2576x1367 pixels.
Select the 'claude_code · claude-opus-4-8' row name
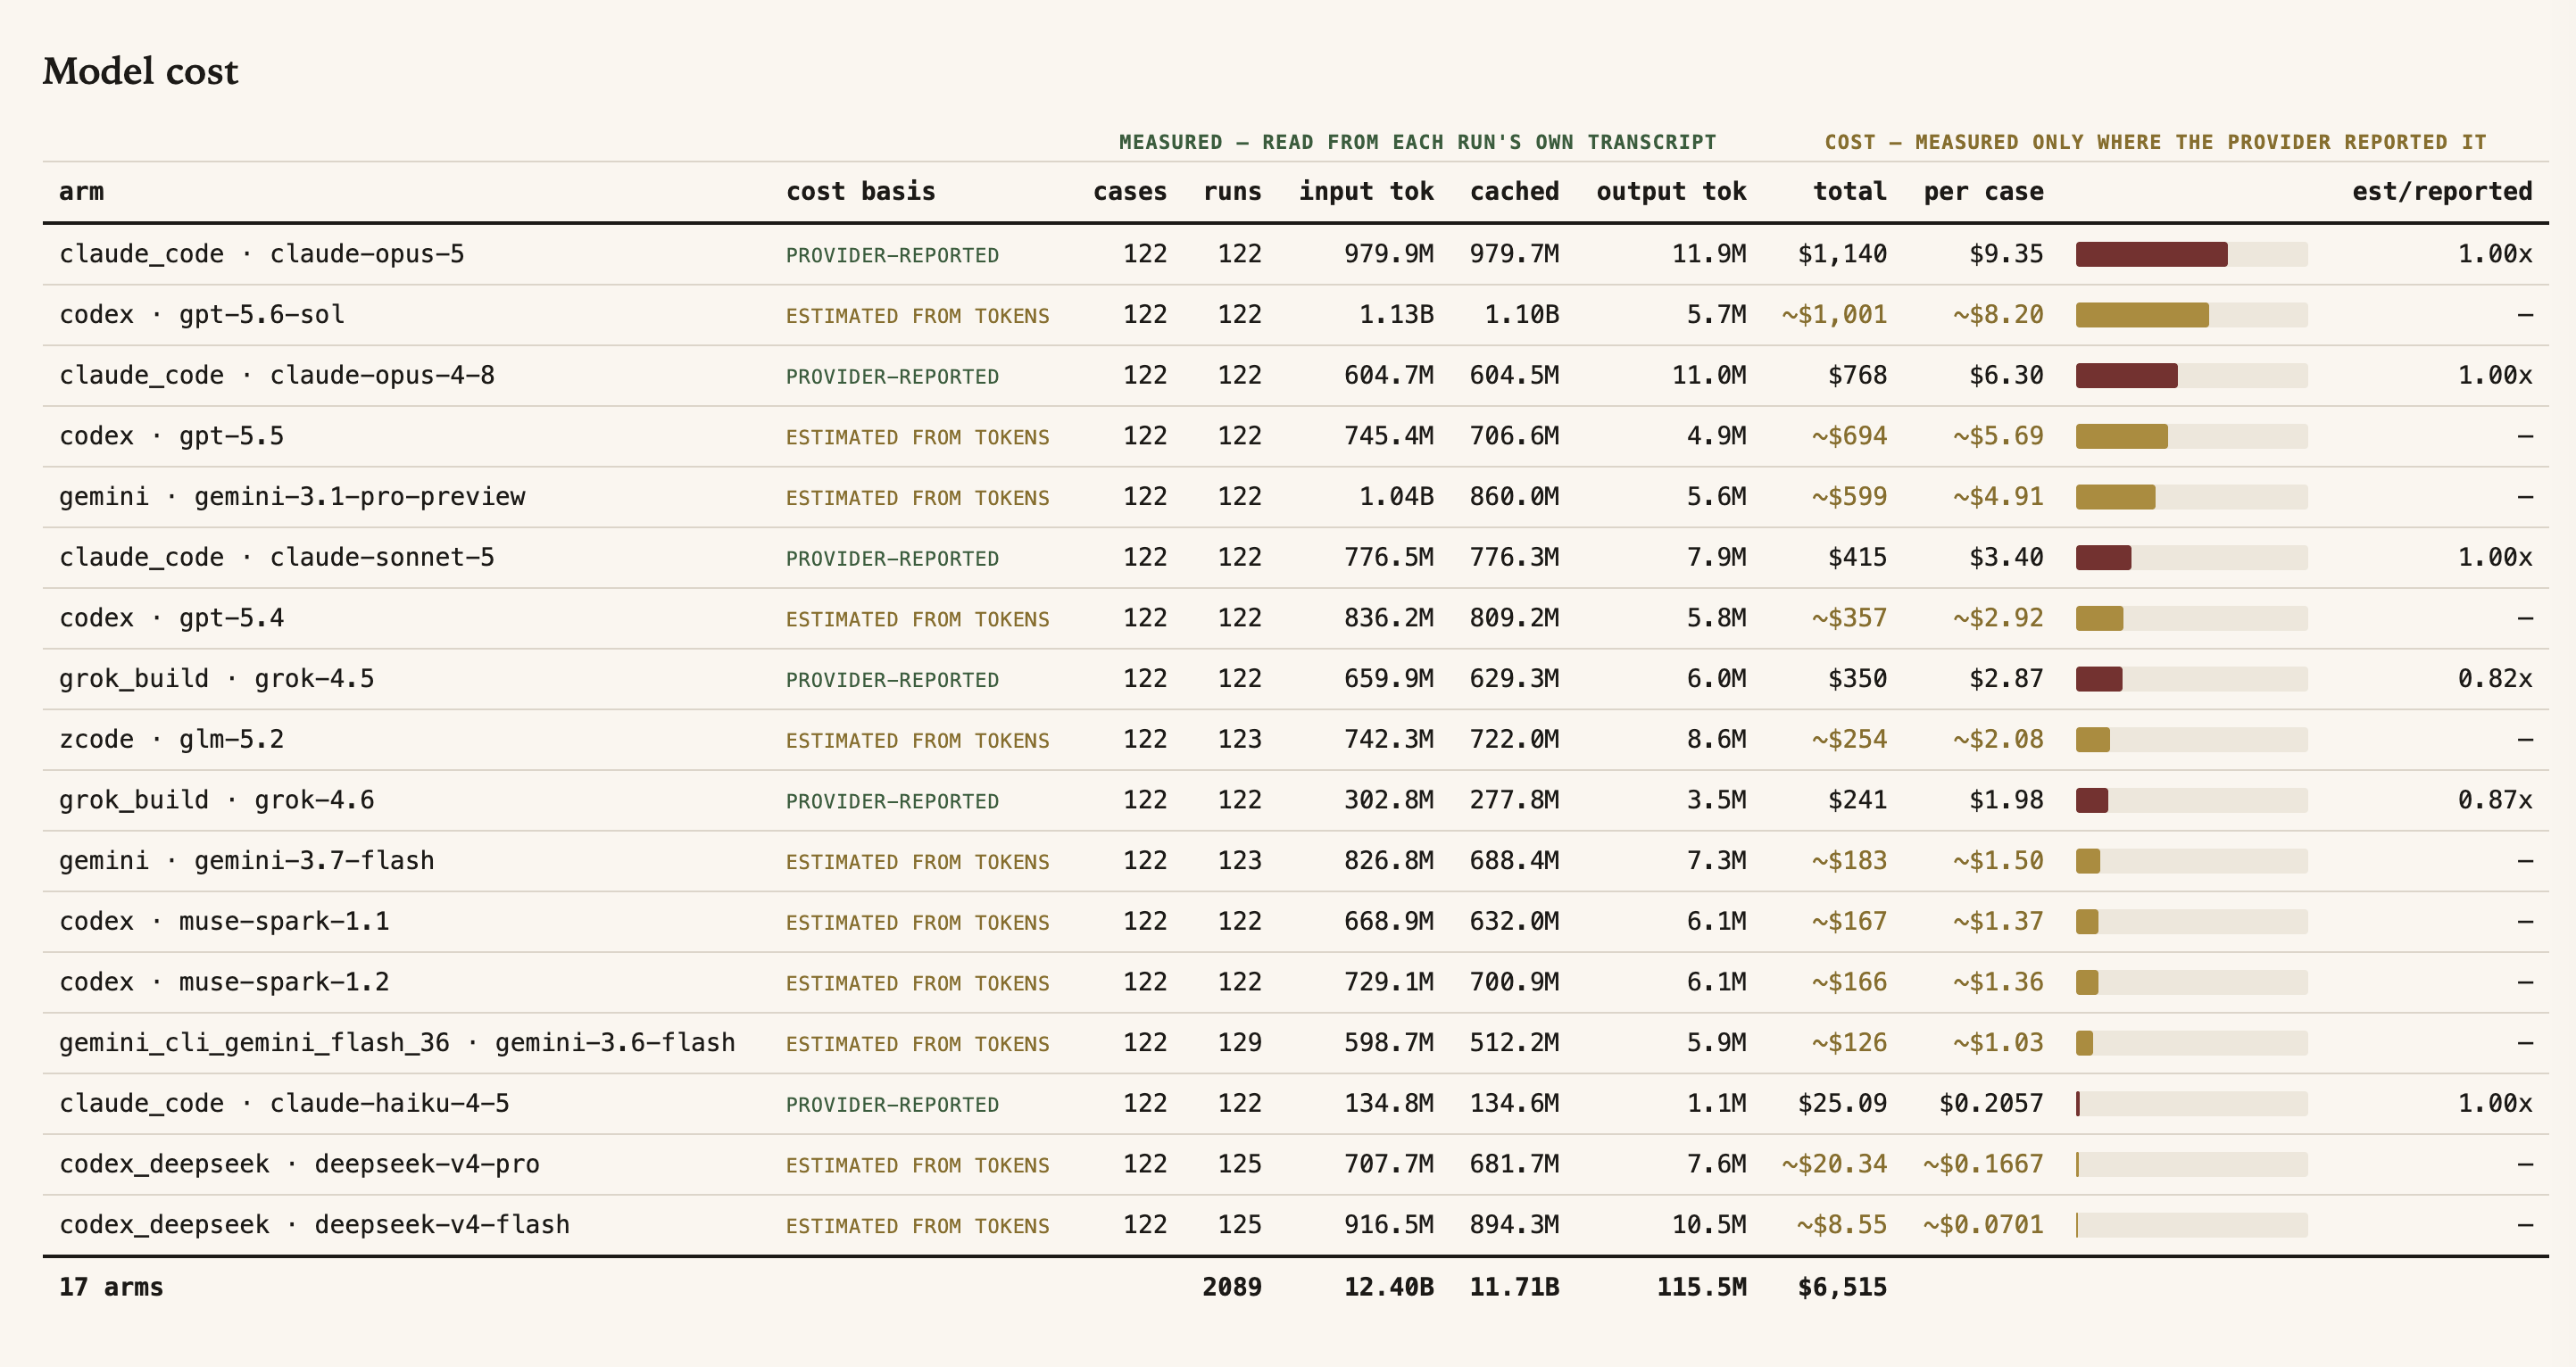tap(277, 375)
